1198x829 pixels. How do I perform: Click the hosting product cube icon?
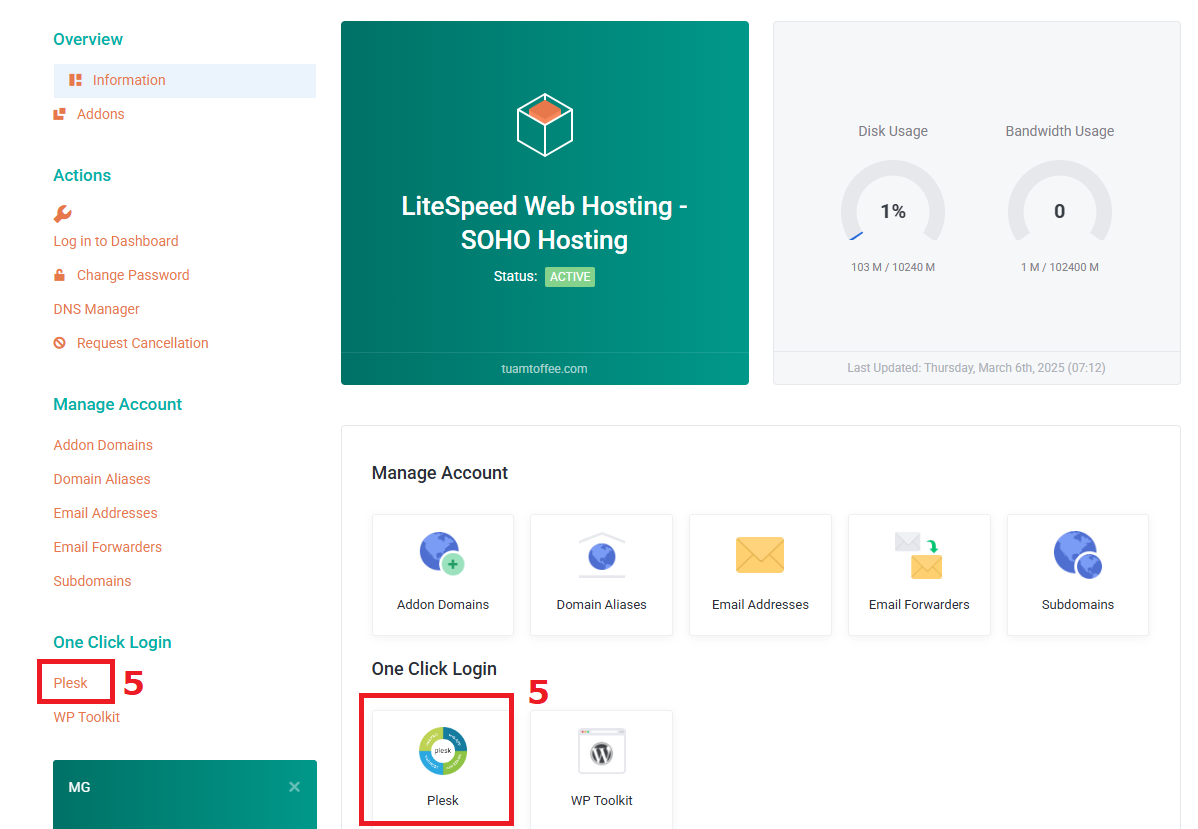[x=545, y=125]
